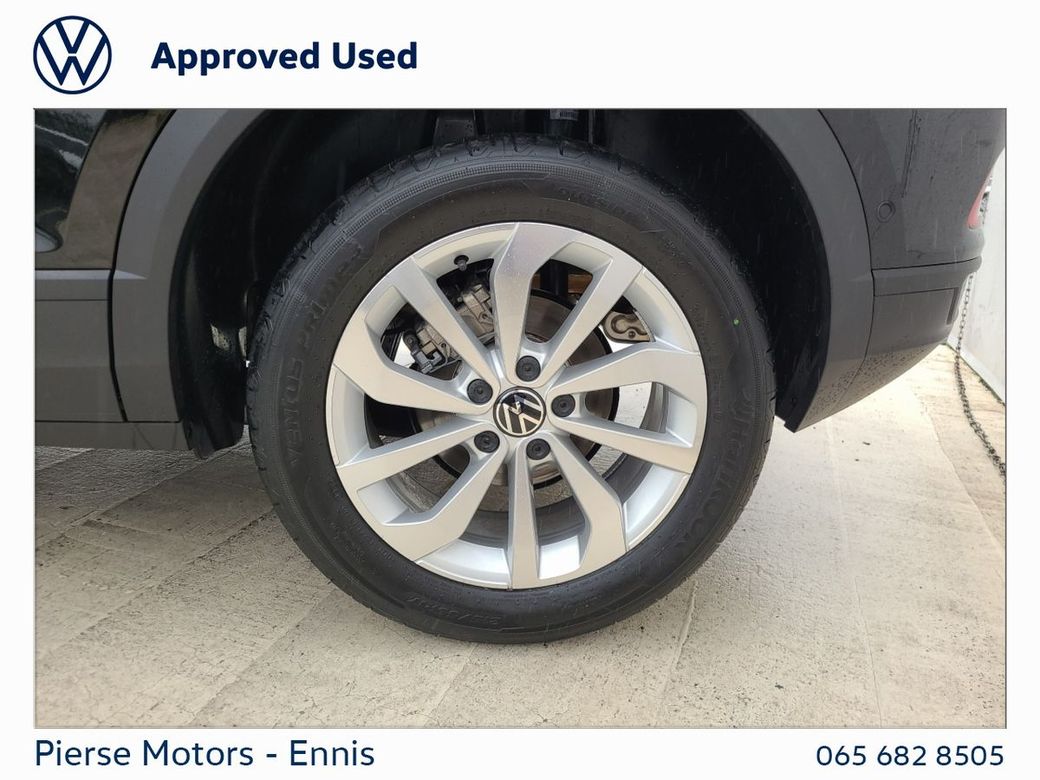Select the "Approved Used" heading text
This screenshot has height=780, width=1040.
pyautogui.click(x=284, y=56)
